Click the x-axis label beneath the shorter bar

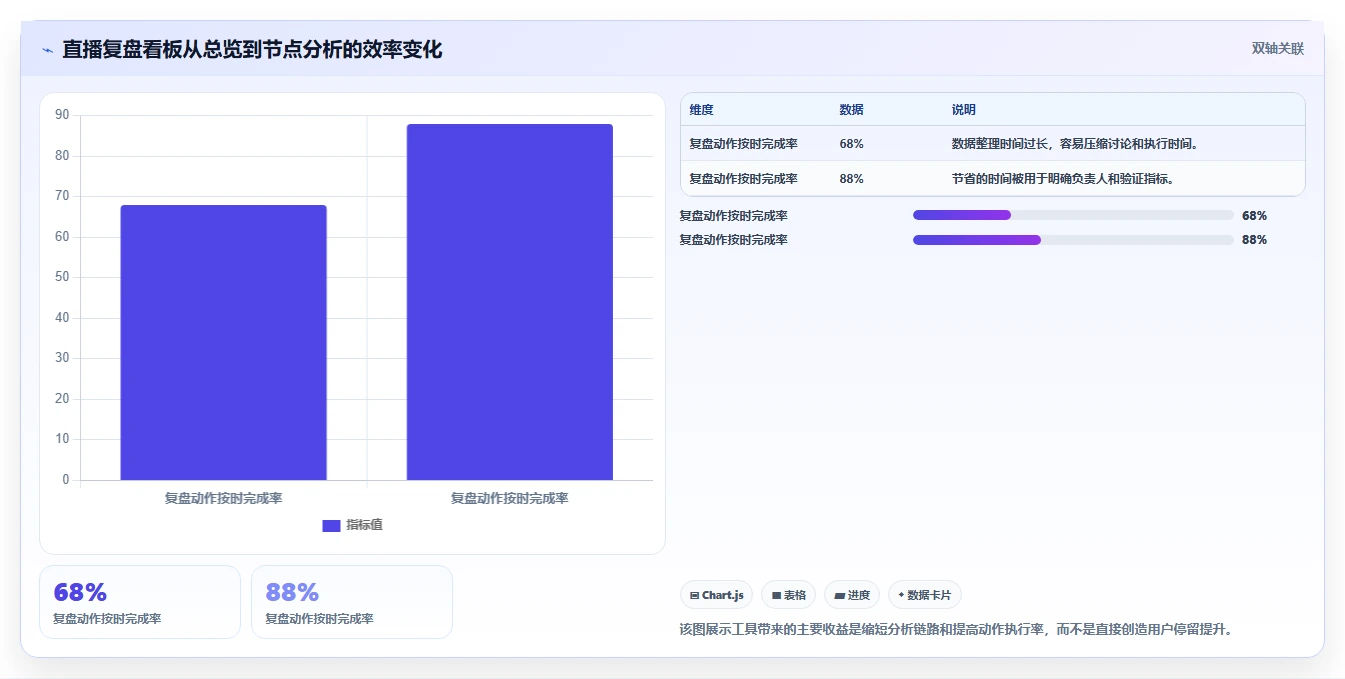[224, 498]
